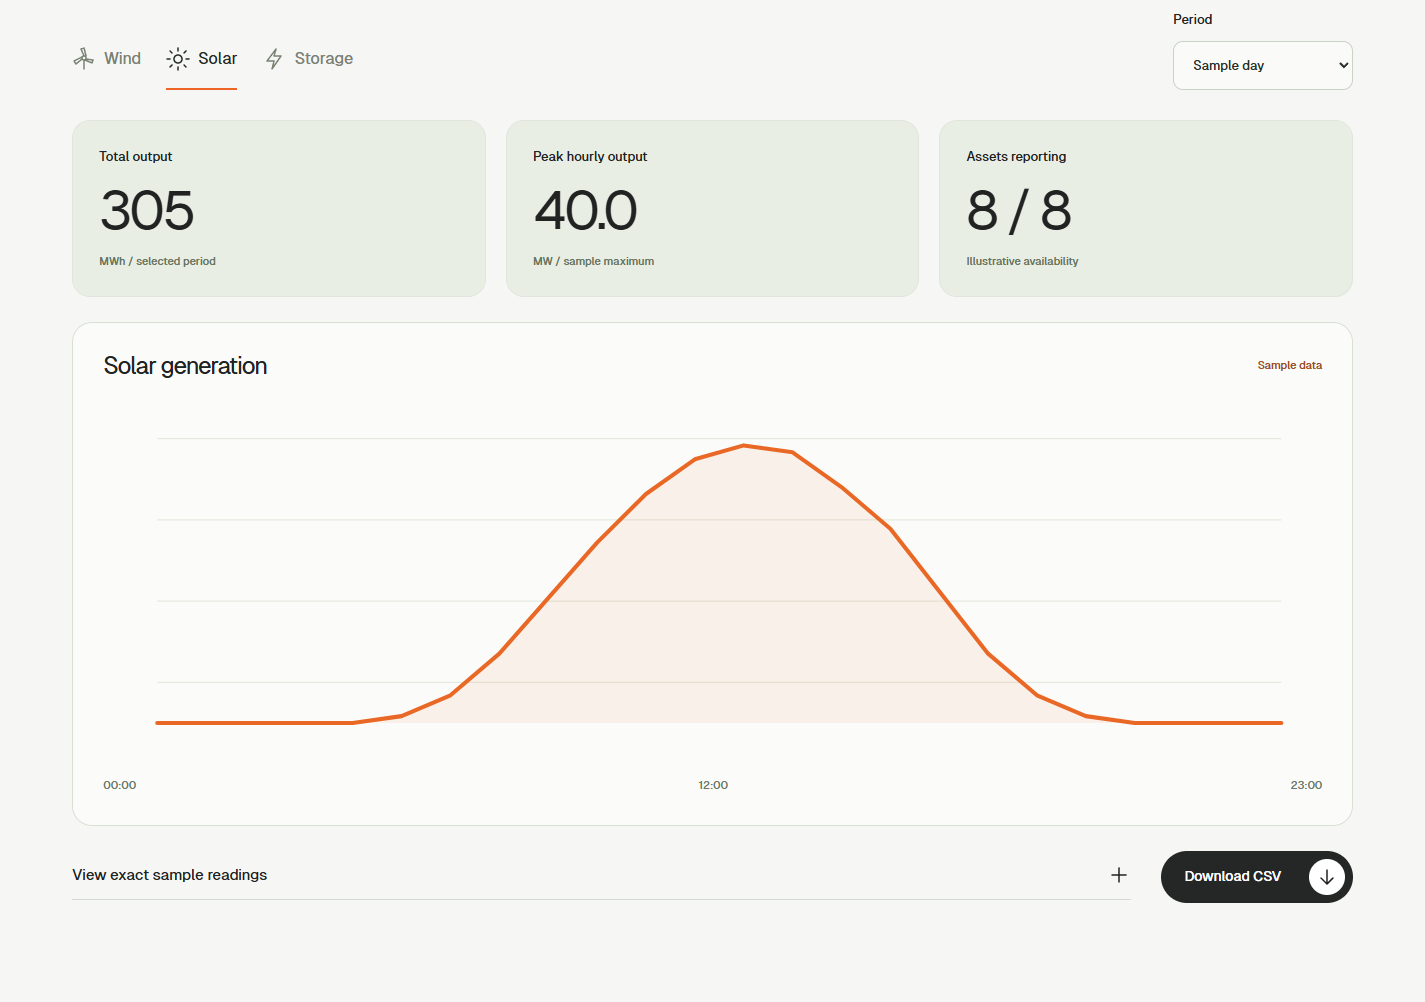The image size is (1425, 1002).
Task: Click the wind turbine icon
Action: [84, 59]
